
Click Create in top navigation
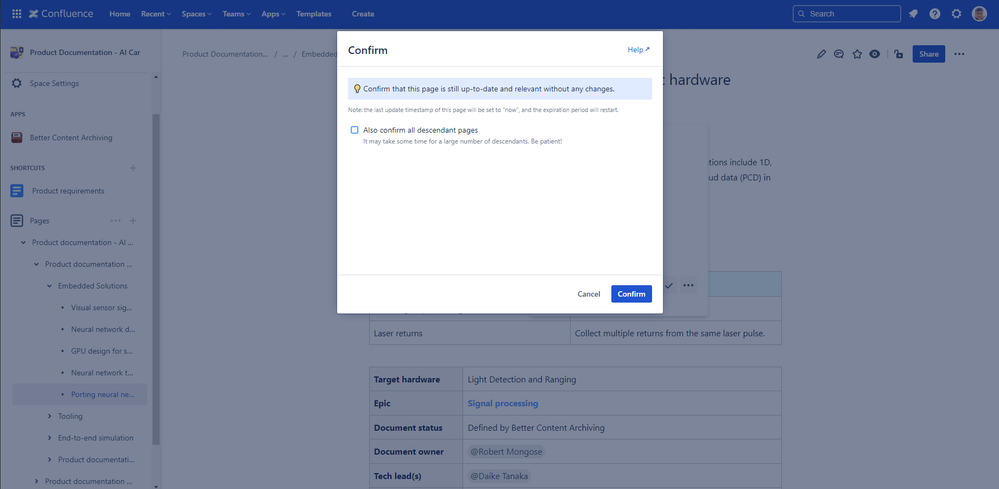pos(363,14)
